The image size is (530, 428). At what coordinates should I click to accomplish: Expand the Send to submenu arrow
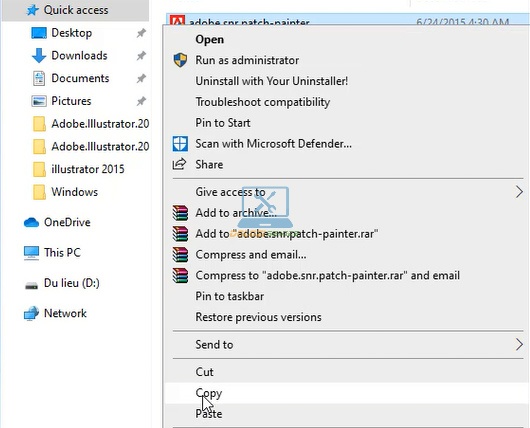point(519,345)
